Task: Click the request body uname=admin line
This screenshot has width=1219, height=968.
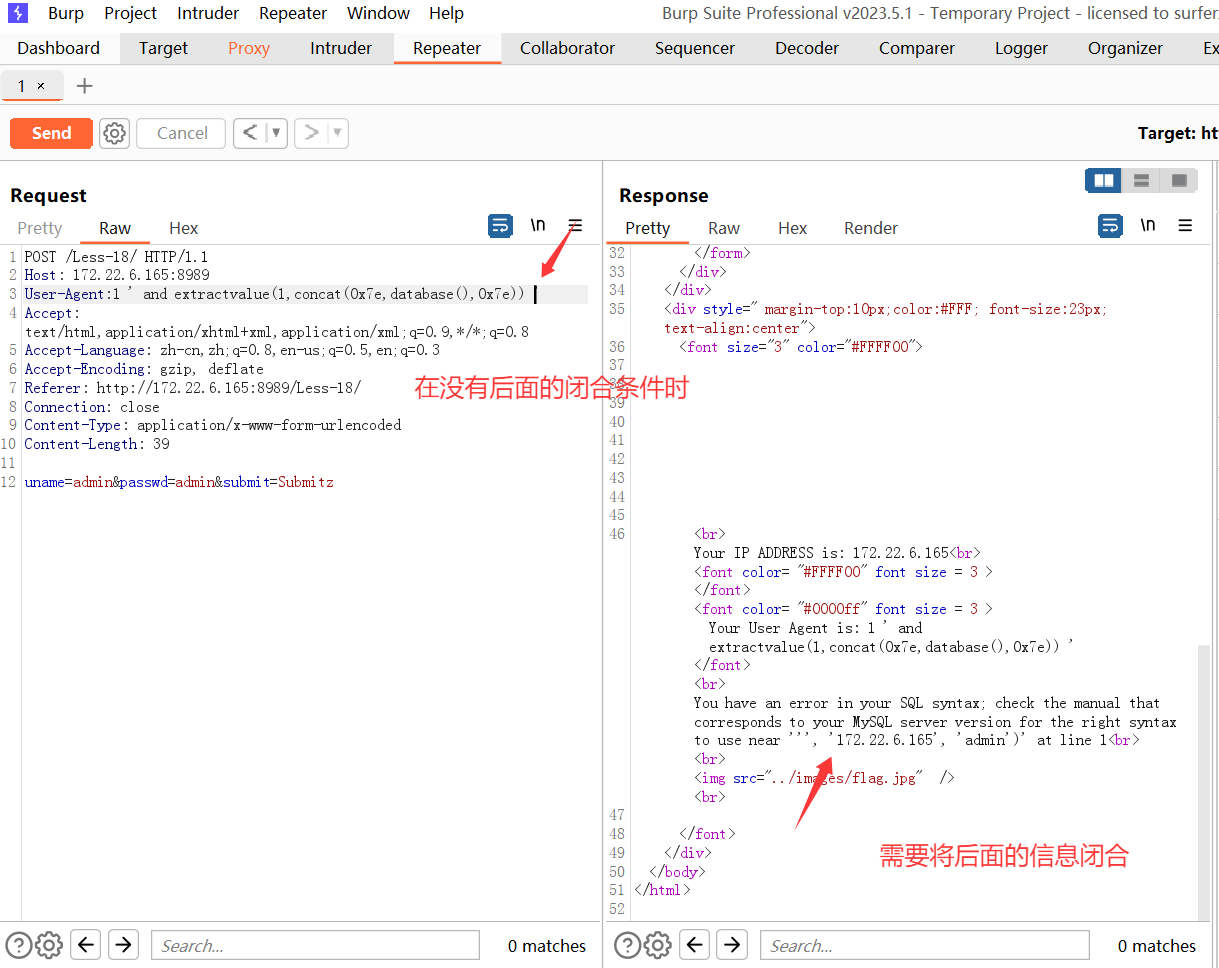Action: pyautogui.click(x=179, y=482)
